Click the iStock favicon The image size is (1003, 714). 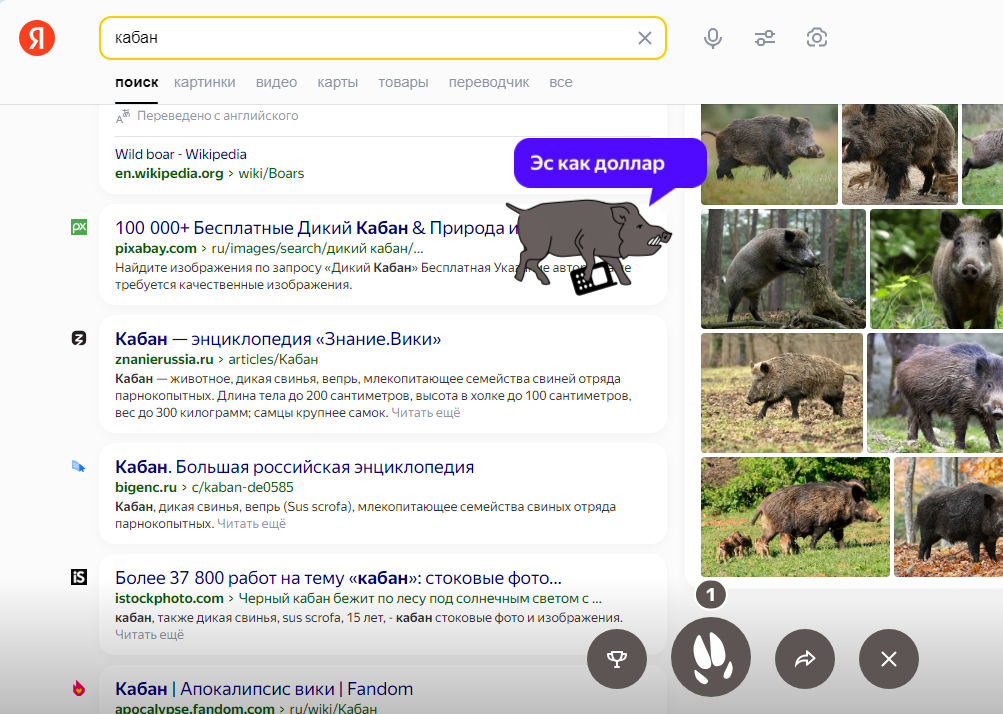pyautogui.click(x=79, y=578)
